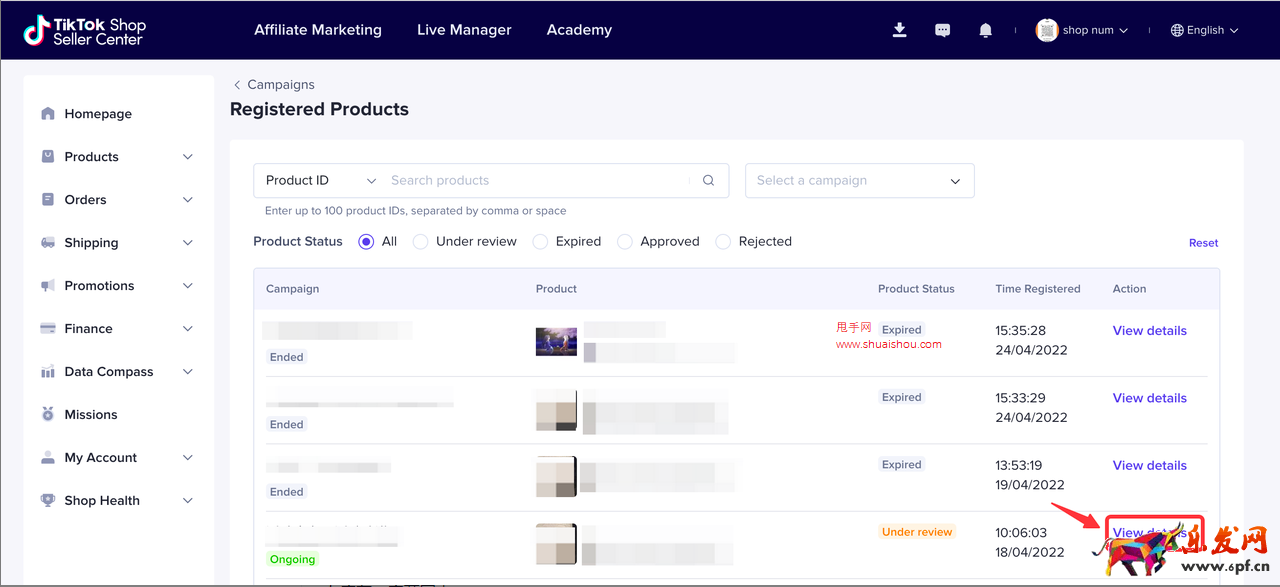This screenshot has height=587, width=1280.
Task: Open the chat messages icon
Action: tap(942, 30)
